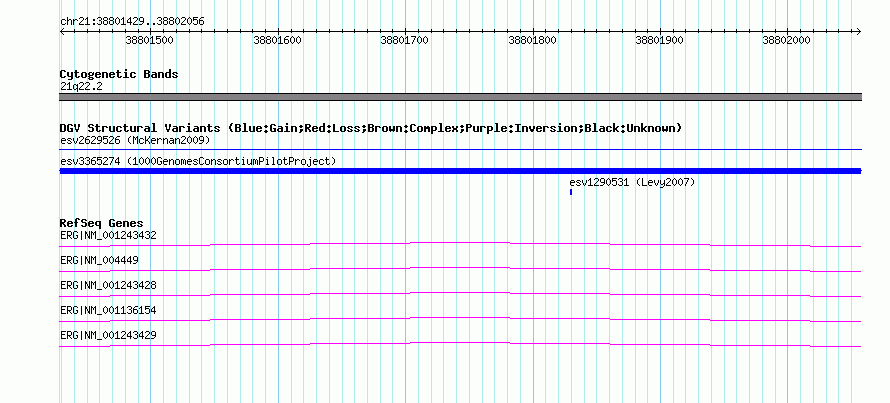890x403 pixels.
Task: Click ruler position label 38802000
Action: click(x=787, y=40)
